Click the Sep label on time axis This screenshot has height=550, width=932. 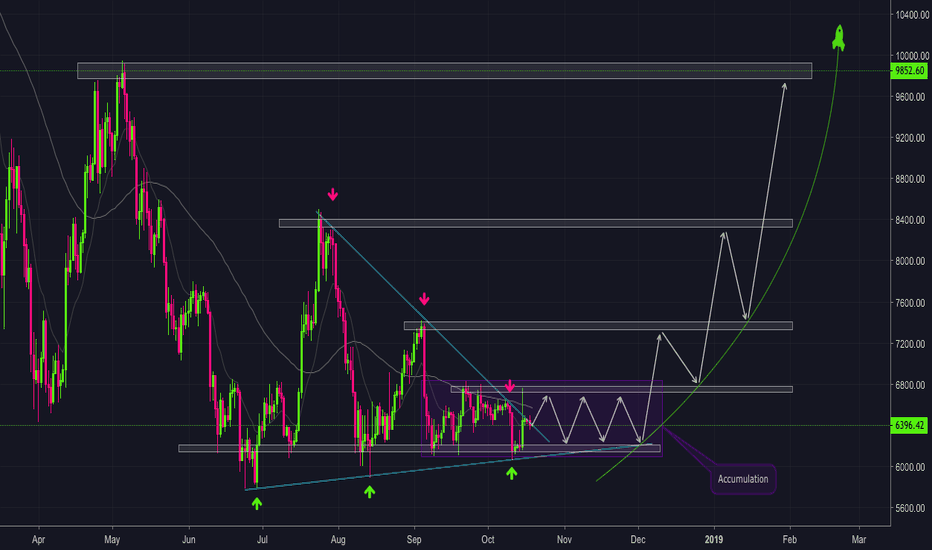414,539
